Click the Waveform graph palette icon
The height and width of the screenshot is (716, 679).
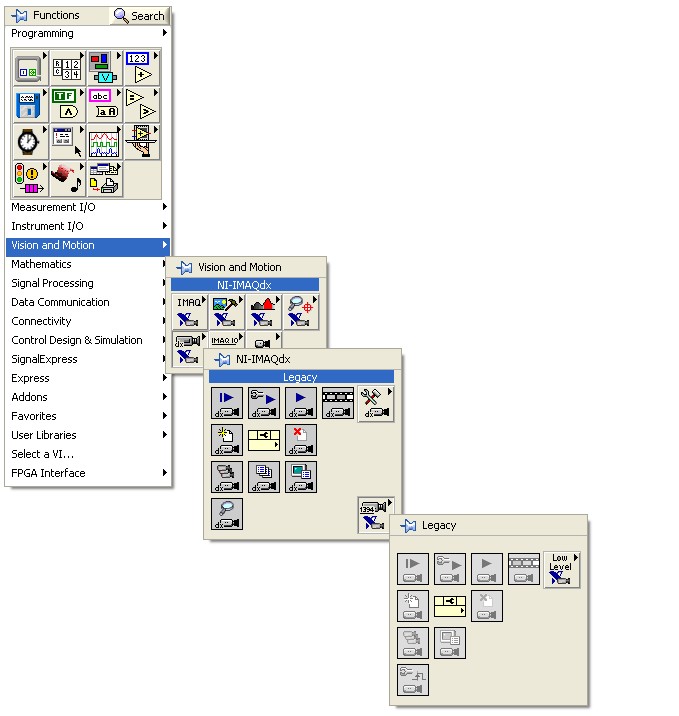(x=103, y=141)
